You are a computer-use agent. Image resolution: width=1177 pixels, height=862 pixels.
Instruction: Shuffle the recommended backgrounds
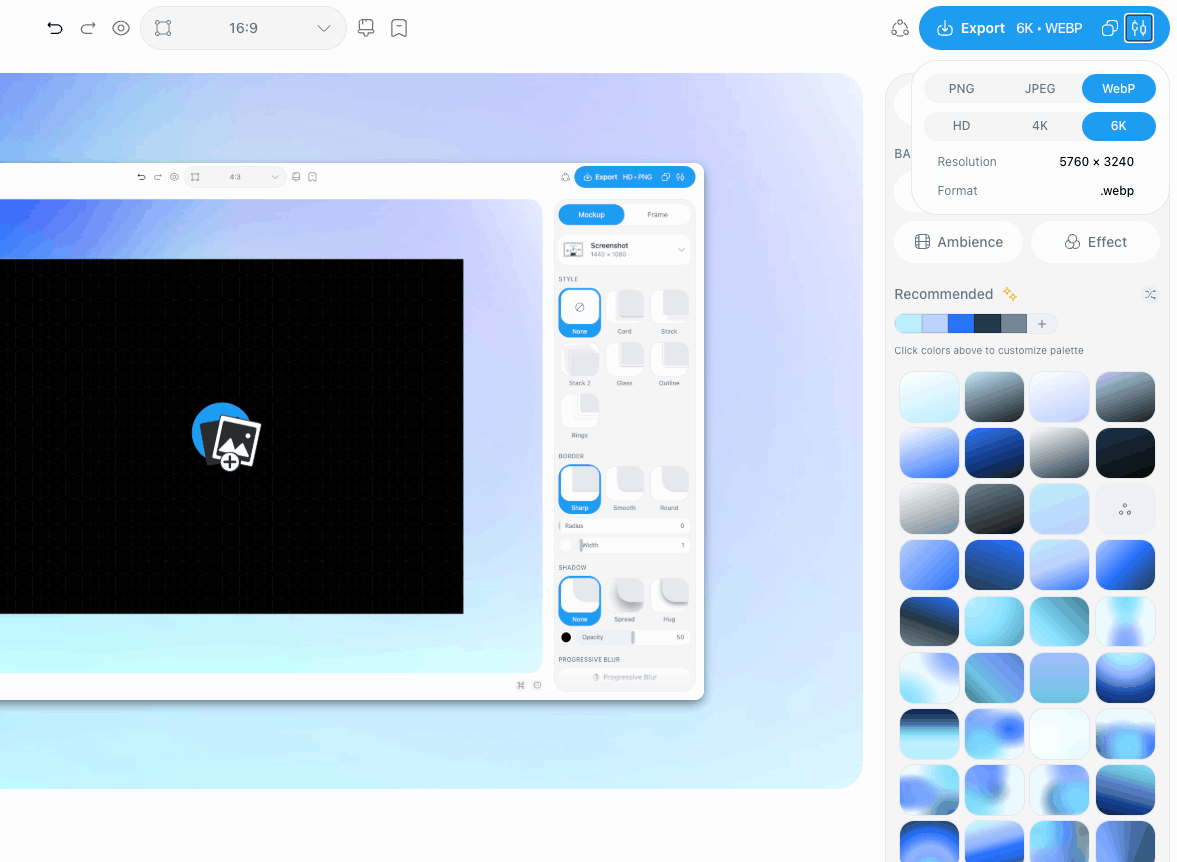pos(1150,294)
